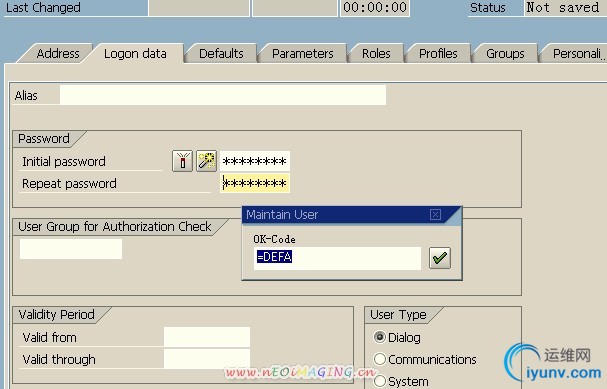The width and height of the screenshot is (607, 389).
Task: Focus the Repeat password field
Action: click(255, 183)
